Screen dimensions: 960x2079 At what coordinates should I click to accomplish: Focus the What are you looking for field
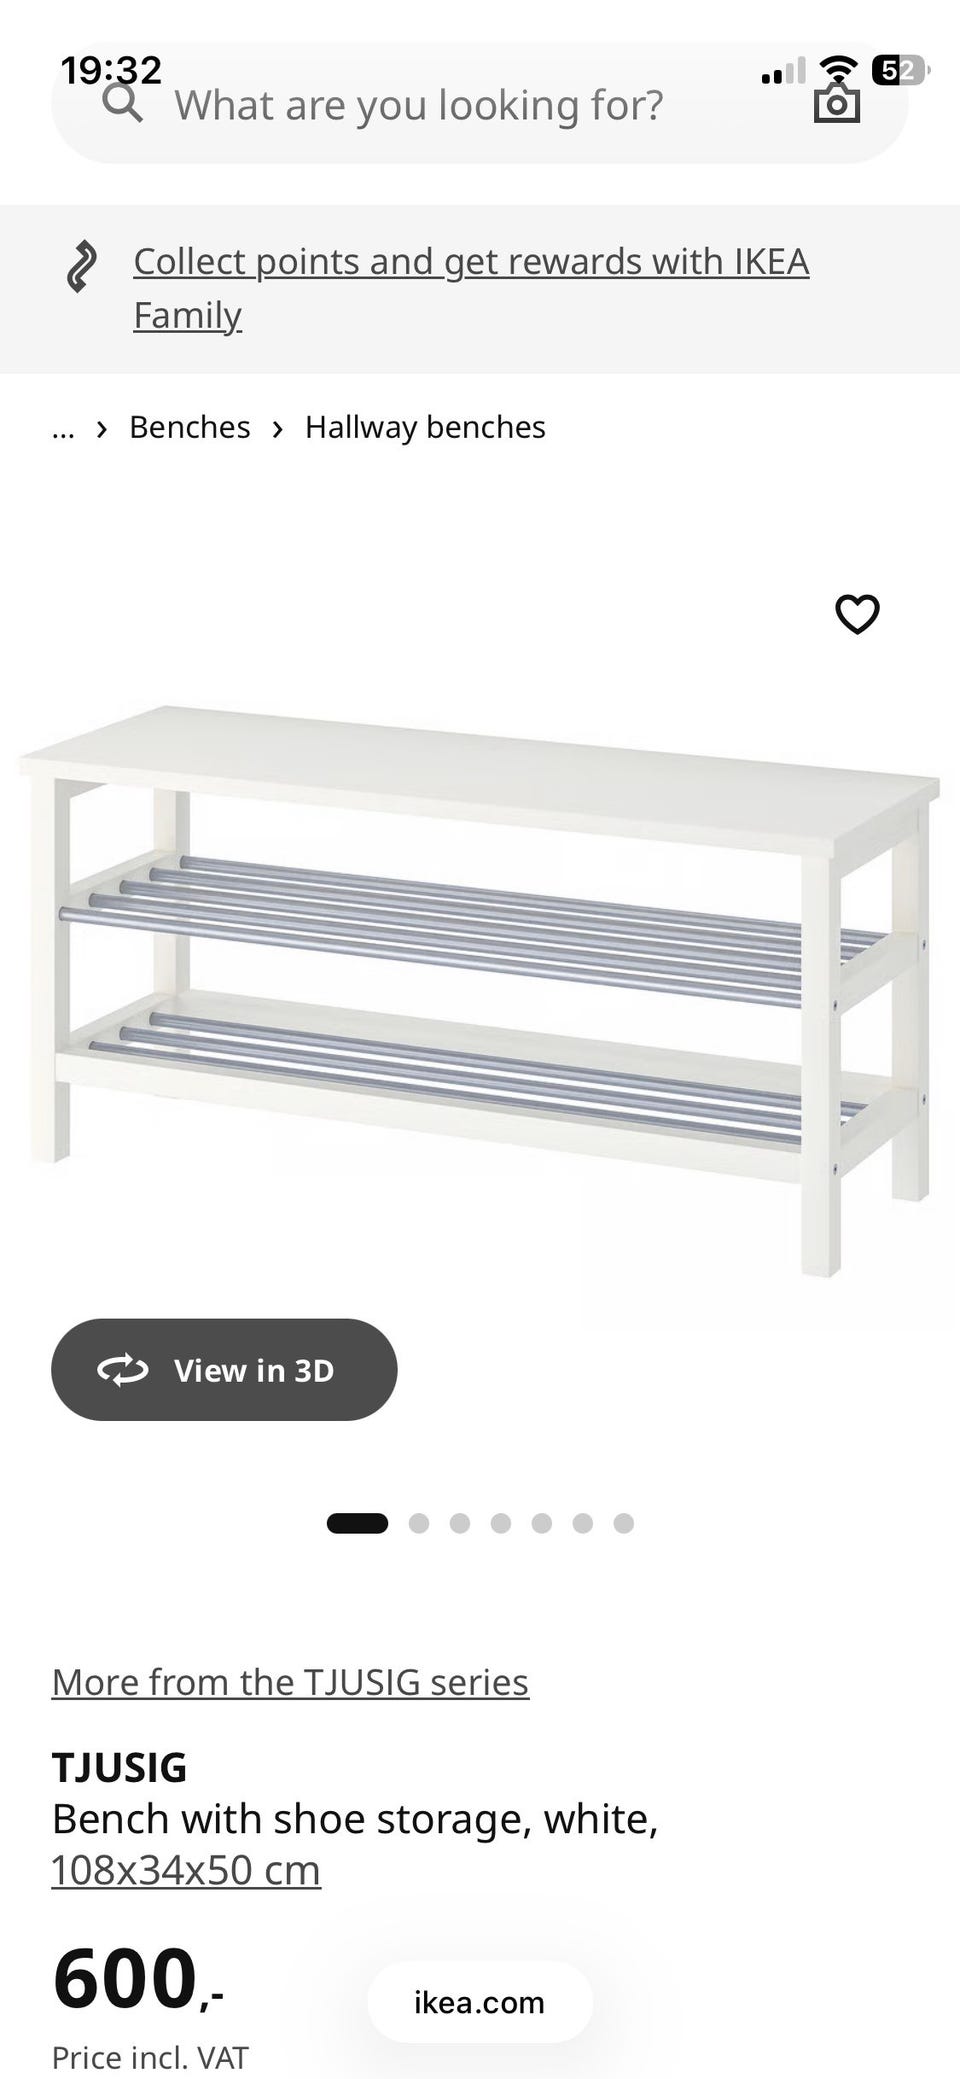480,103
